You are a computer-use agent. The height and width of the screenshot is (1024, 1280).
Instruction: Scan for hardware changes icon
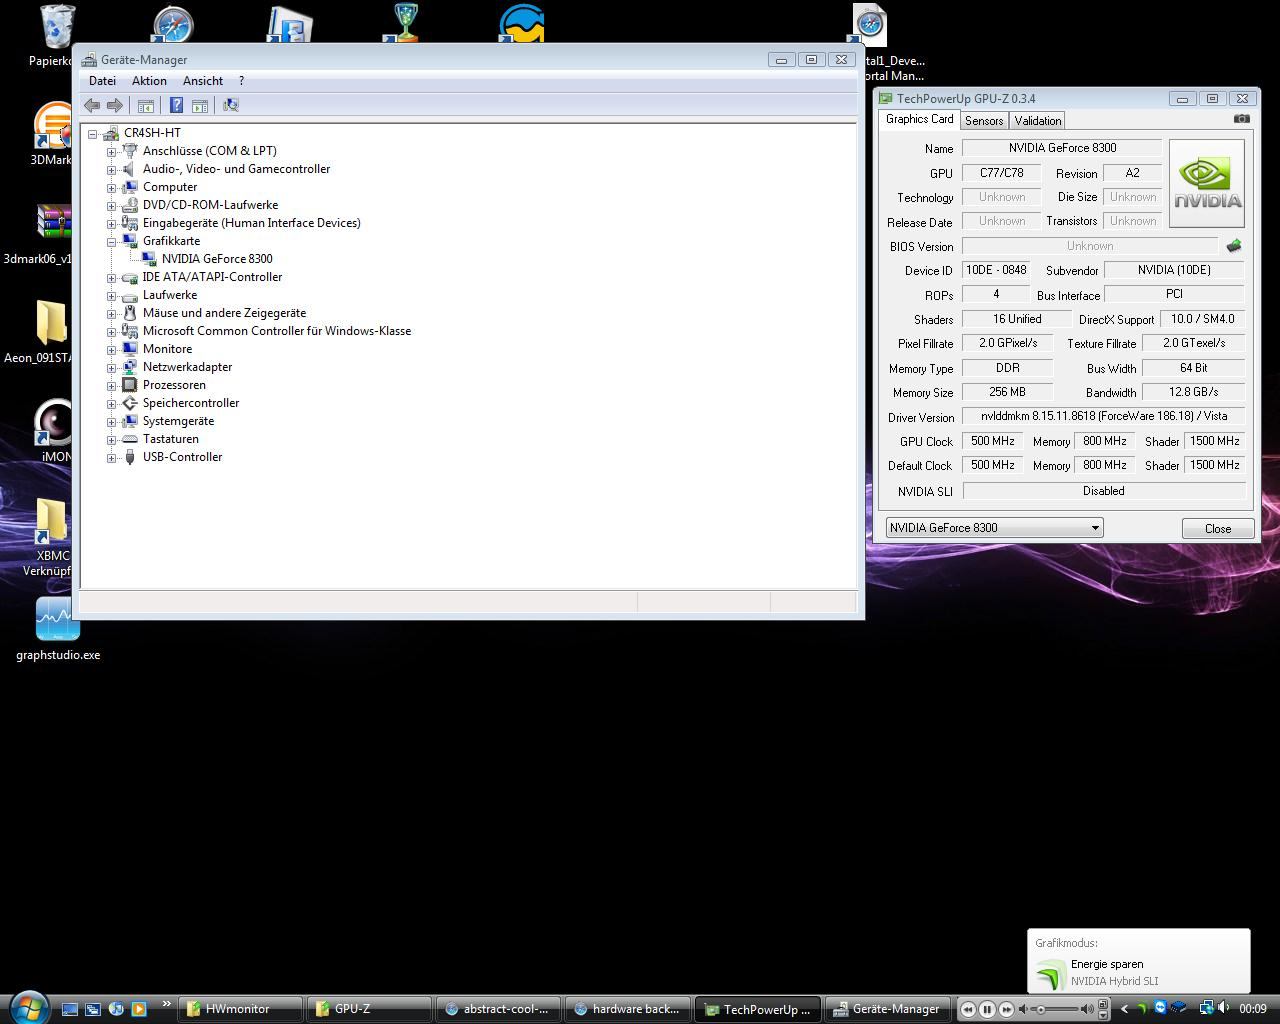[x=231, y=105]
